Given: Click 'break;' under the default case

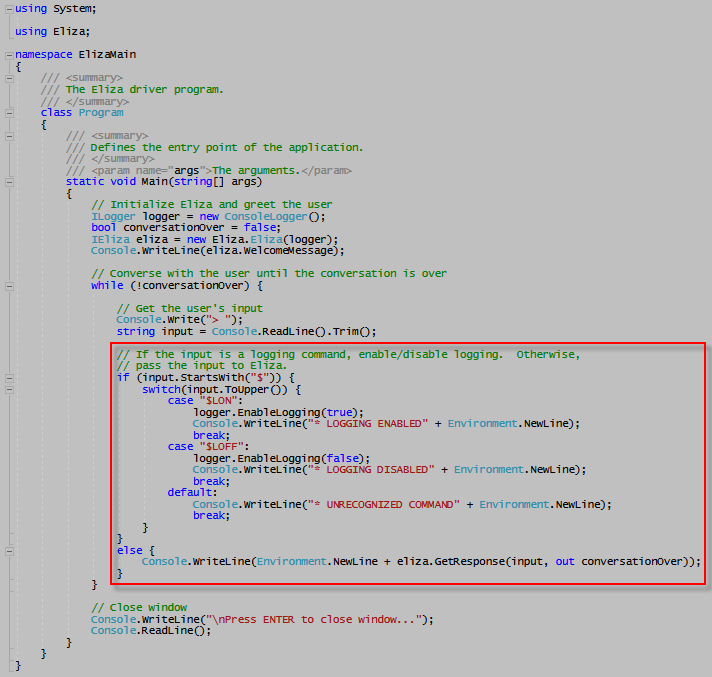Looking at the screenshot, I should (212, 516).
